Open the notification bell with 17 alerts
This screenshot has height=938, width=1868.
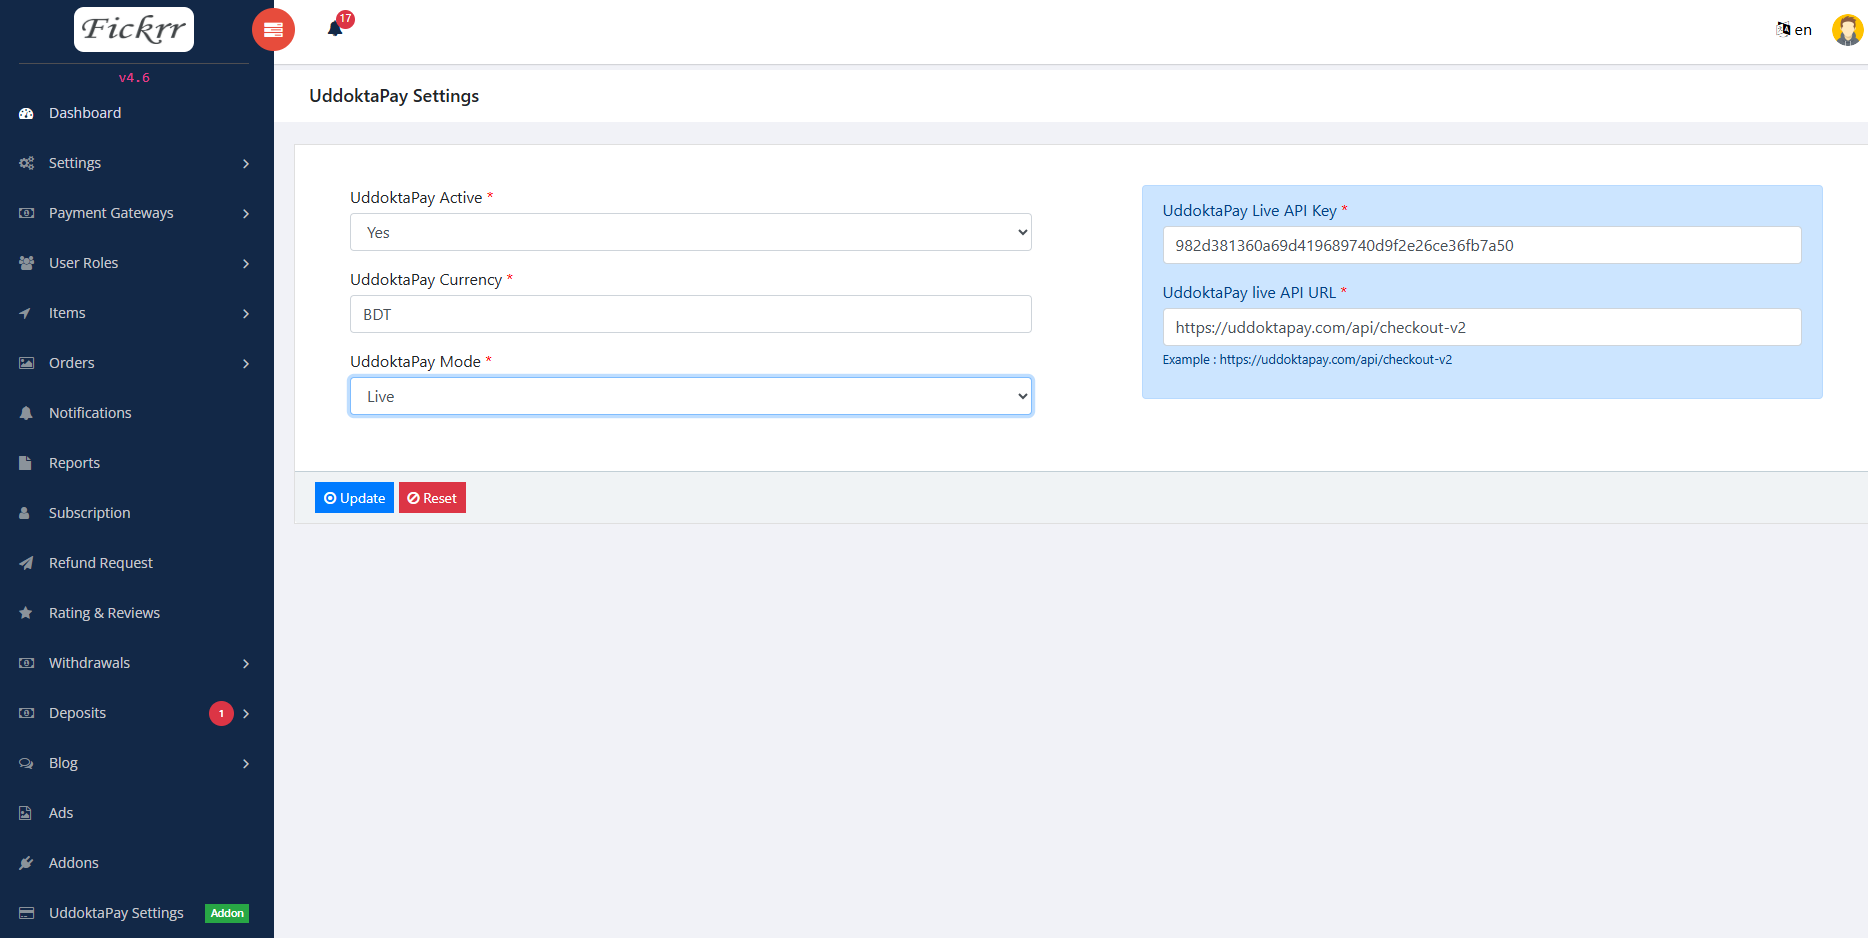335,28
